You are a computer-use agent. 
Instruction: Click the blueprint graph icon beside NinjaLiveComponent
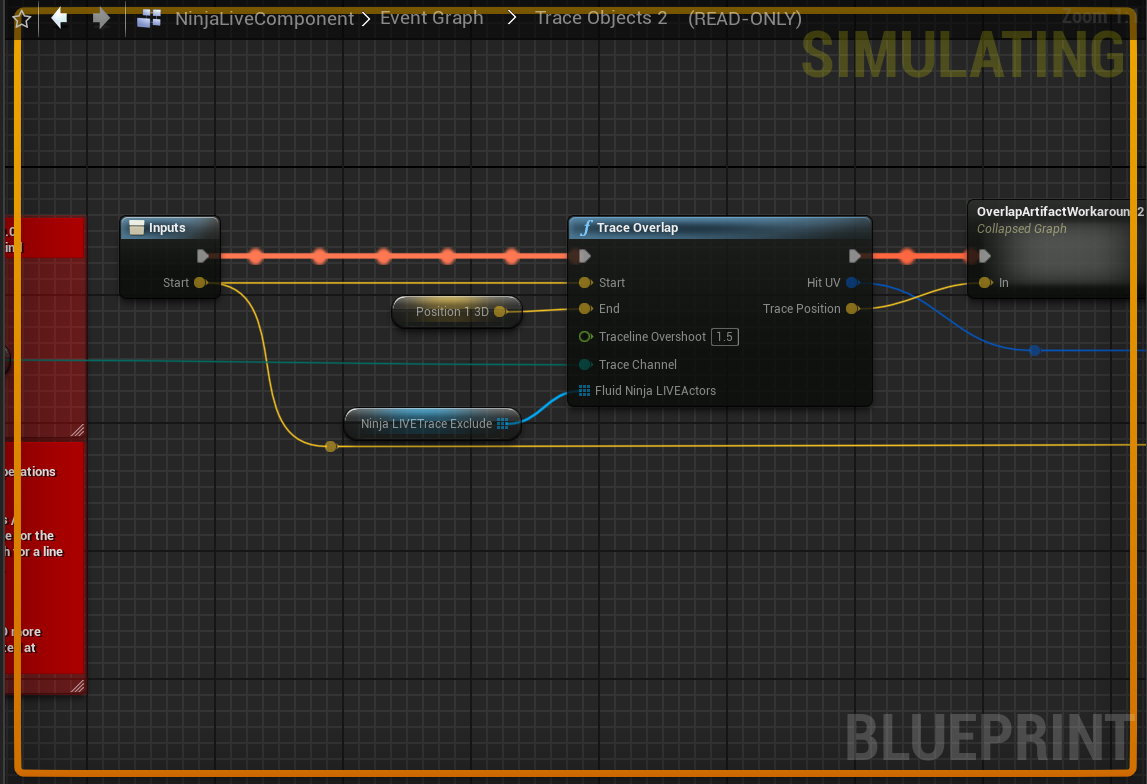pyautogui.click(x=150, y=18)
